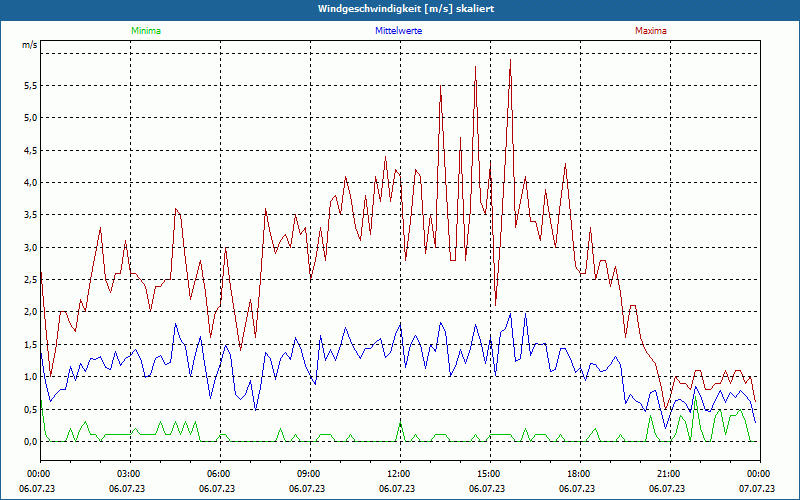Click the '03:00' time axis label
The image size is (800, 500).
130,474
